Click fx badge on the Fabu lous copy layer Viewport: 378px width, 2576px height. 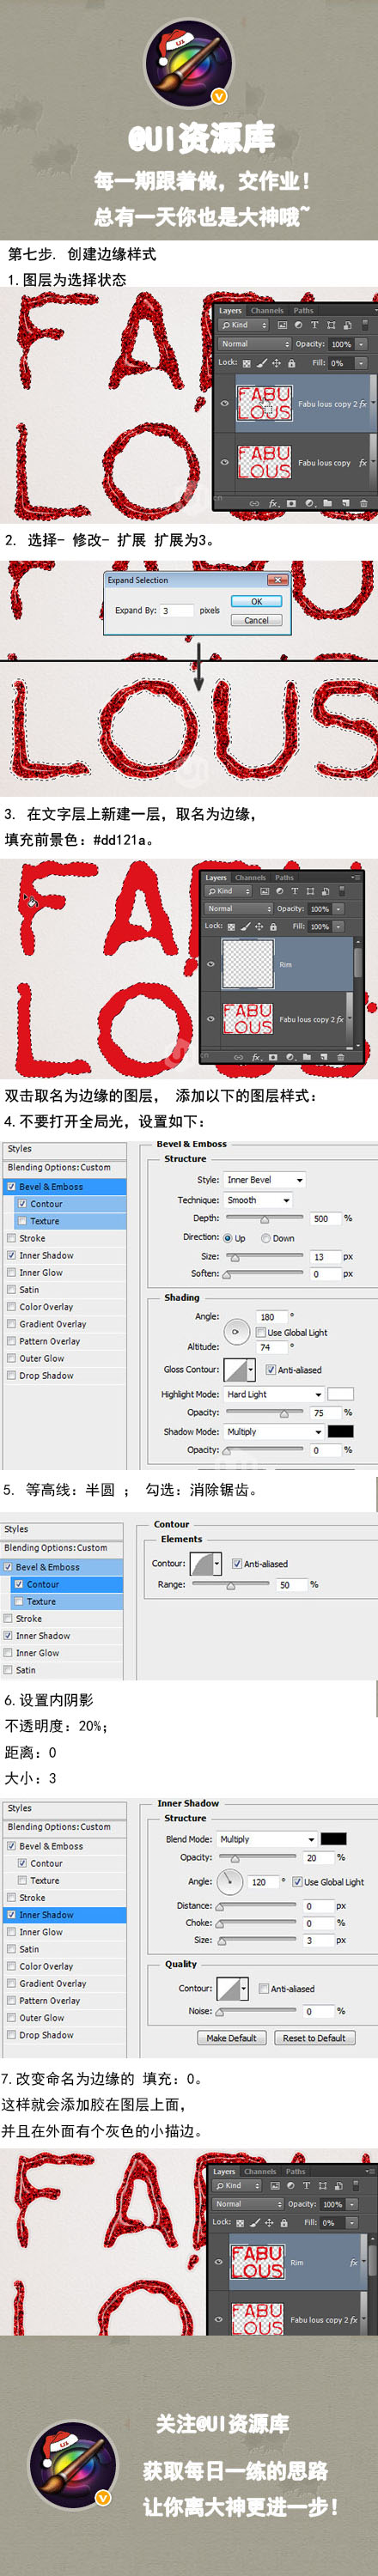pos(363,463)
